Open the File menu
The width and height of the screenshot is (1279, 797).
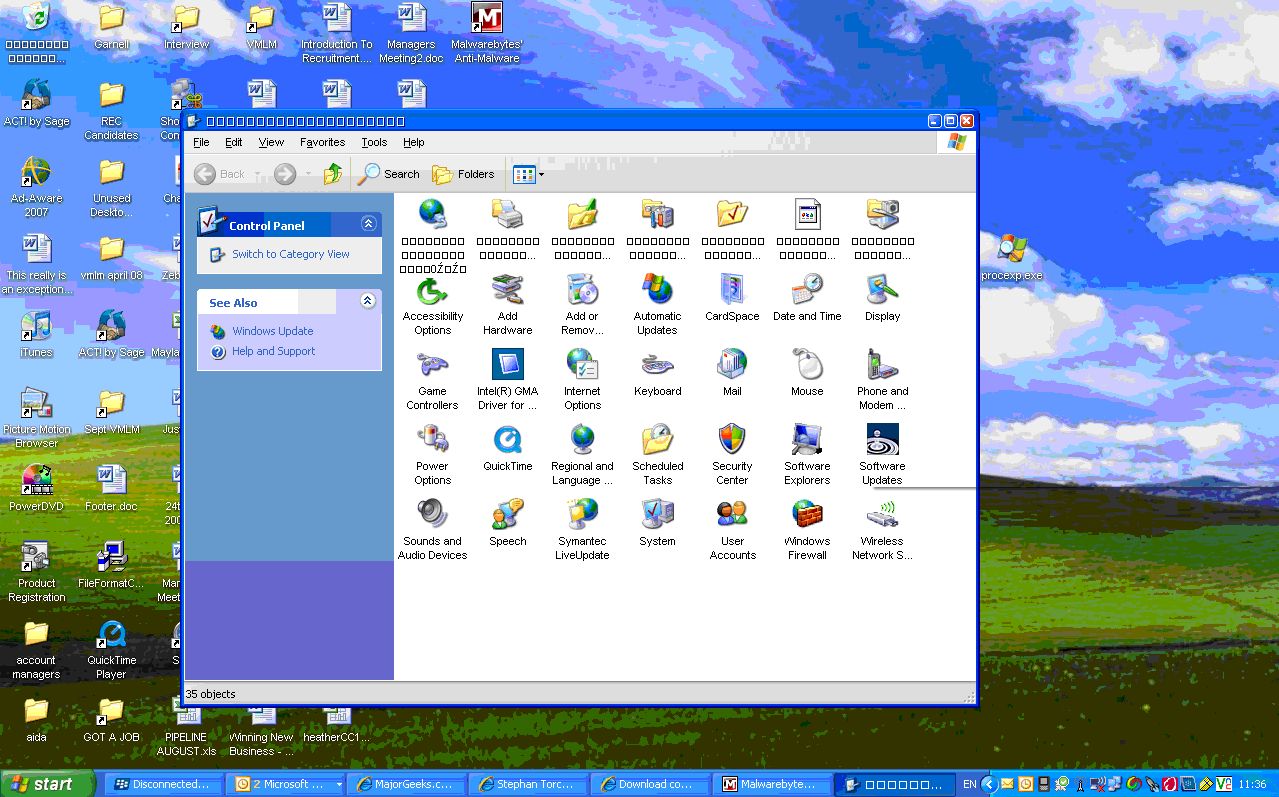coord(201,142)
